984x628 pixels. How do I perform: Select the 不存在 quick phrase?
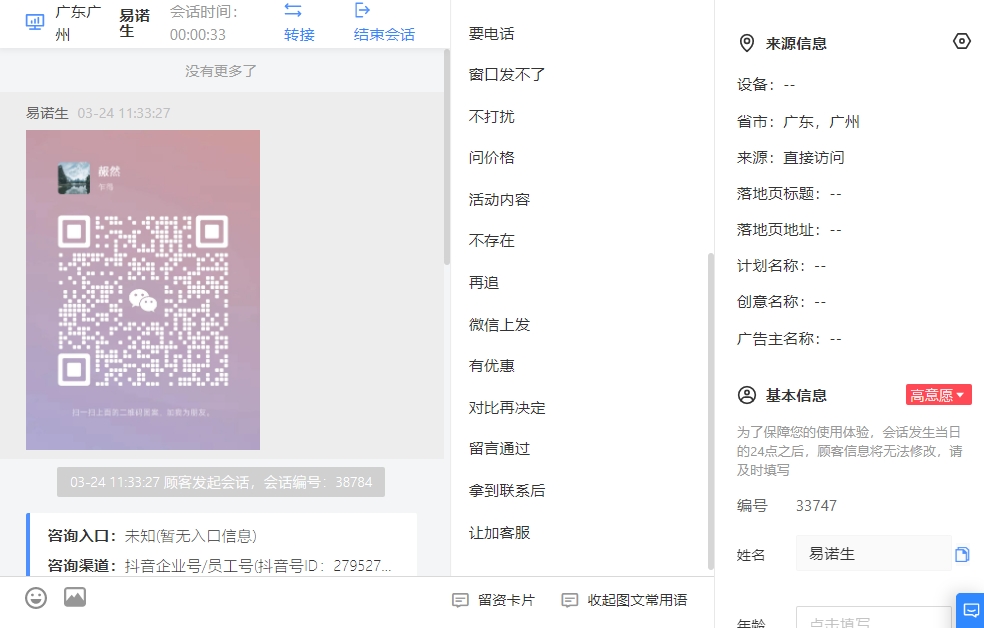[x=491, y=240]
